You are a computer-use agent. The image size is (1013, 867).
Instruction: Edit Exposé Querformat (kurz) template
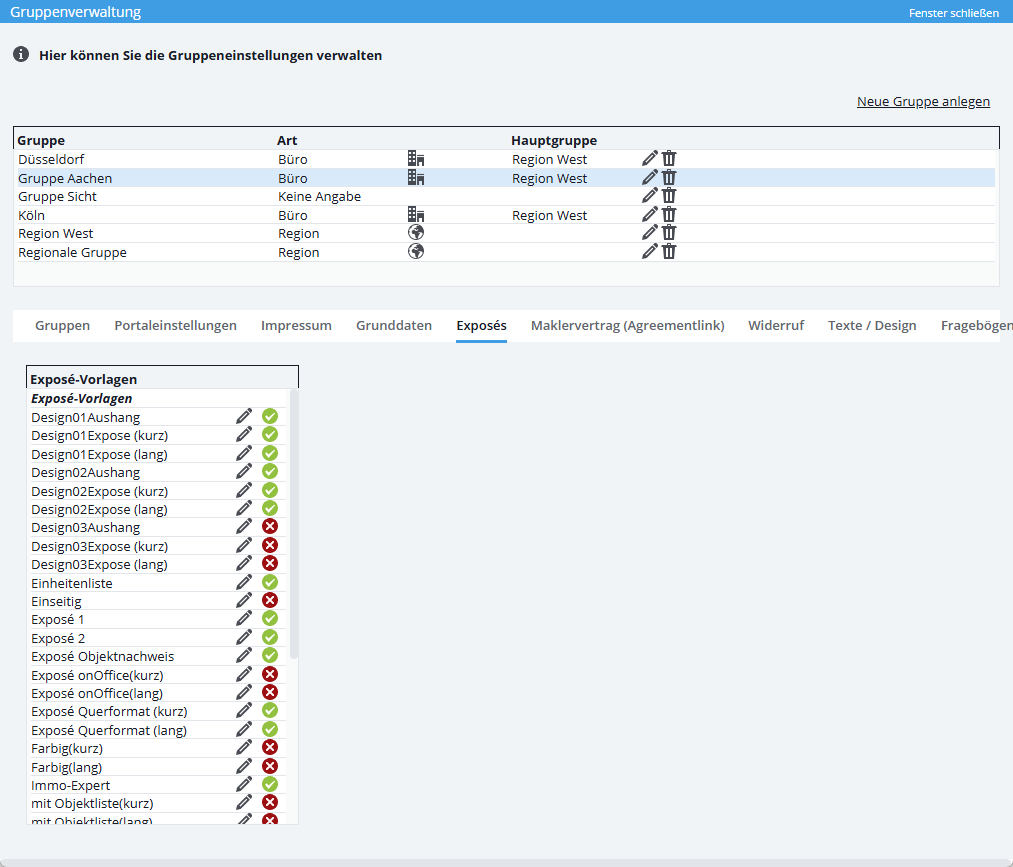[x=244, y=711]
